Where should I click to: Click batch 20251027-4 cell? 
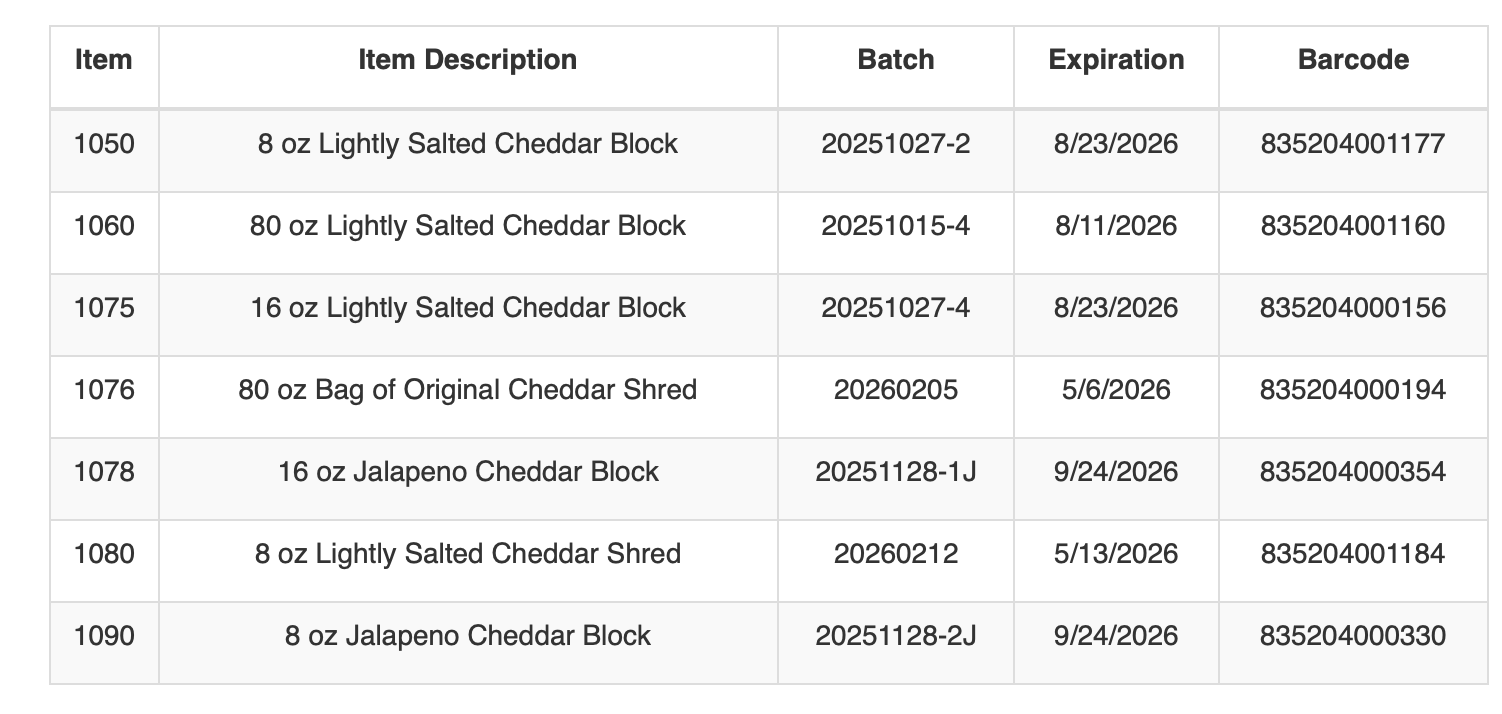(895, 308)
